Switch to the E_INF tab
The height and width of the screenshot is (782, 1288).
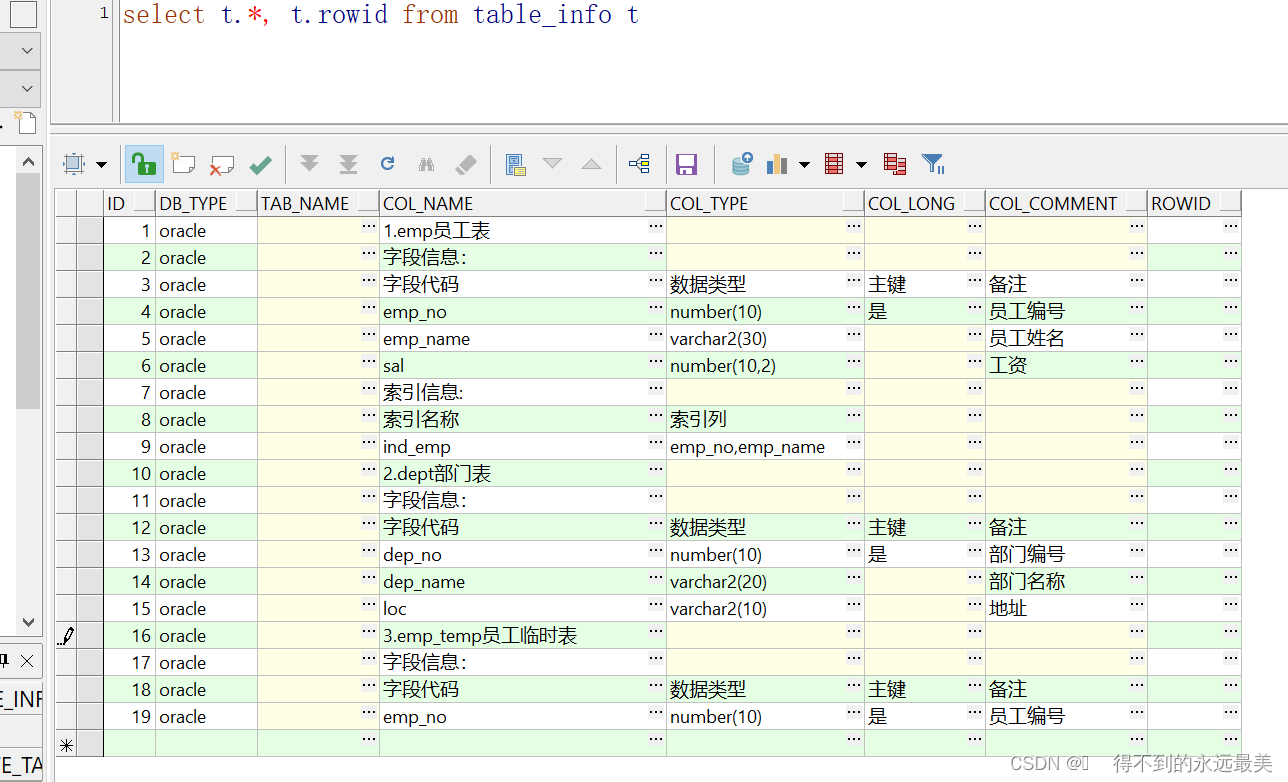click(20, 698)
